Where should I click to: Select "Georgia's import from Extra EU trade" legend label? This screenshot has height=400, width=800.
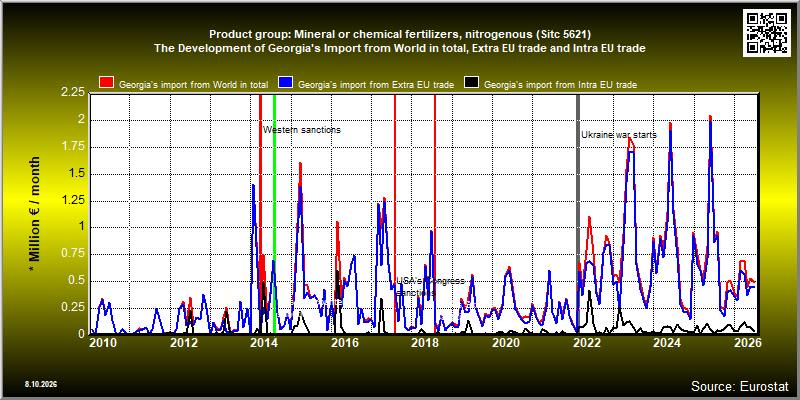coord(376,85)
